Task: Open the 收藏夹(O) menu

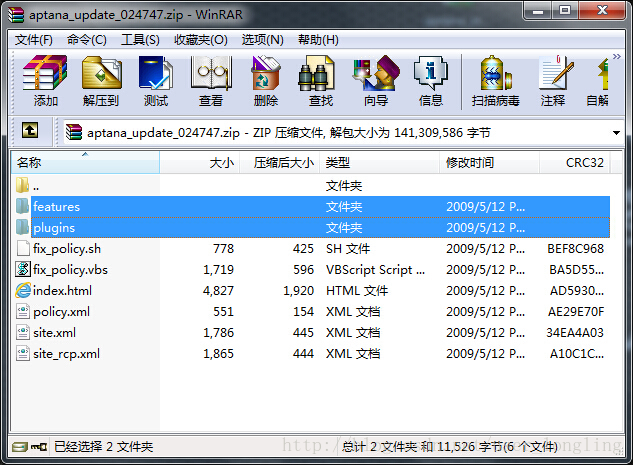Action: 201,40
